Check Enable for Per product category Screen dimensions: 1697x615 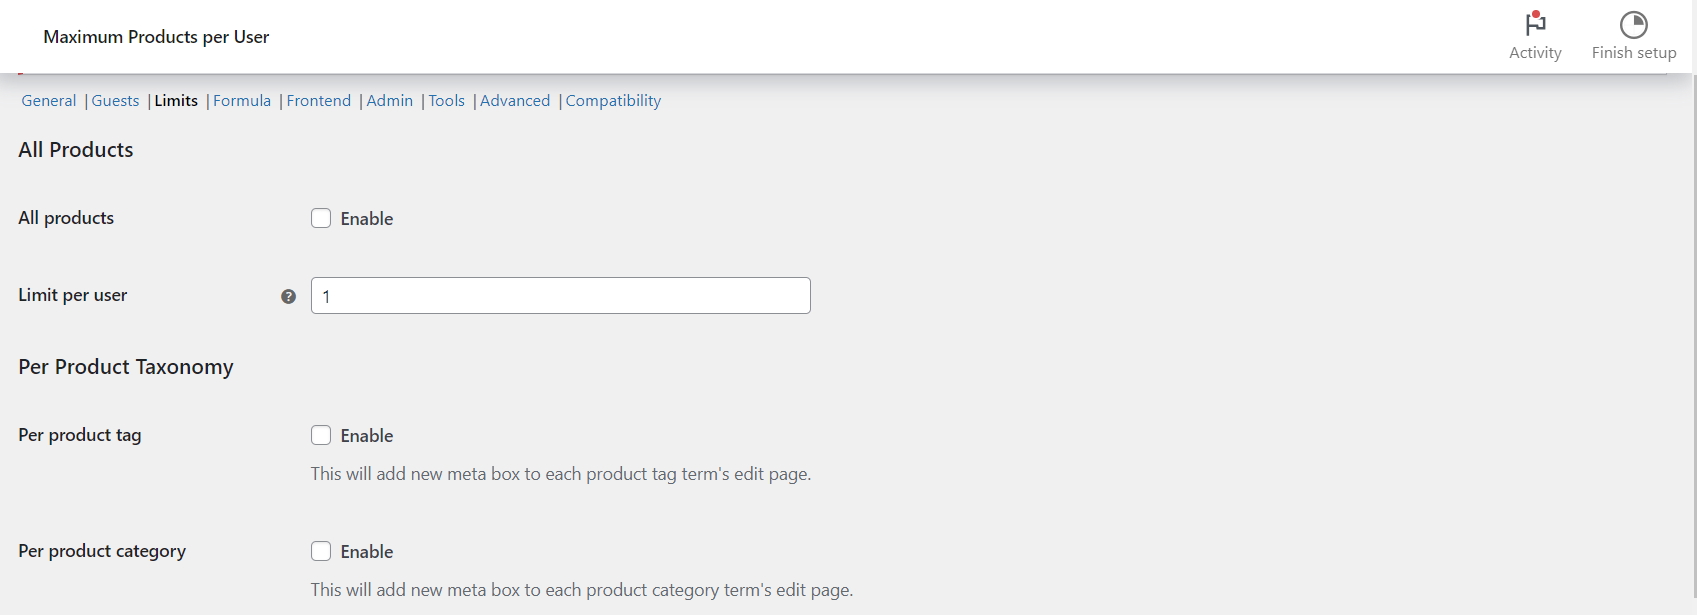(x=320, y=551)
